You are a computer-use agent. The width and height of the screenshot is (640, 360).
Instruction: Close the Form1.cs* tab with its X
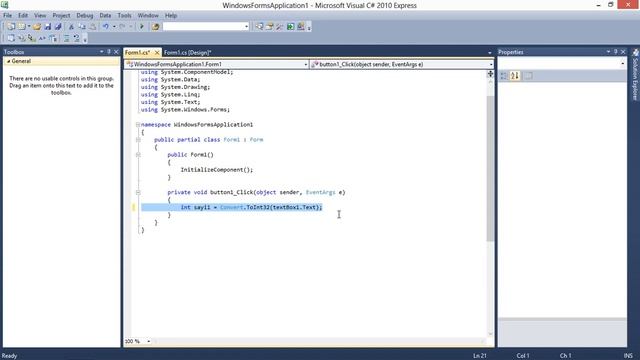coord(157,53)
